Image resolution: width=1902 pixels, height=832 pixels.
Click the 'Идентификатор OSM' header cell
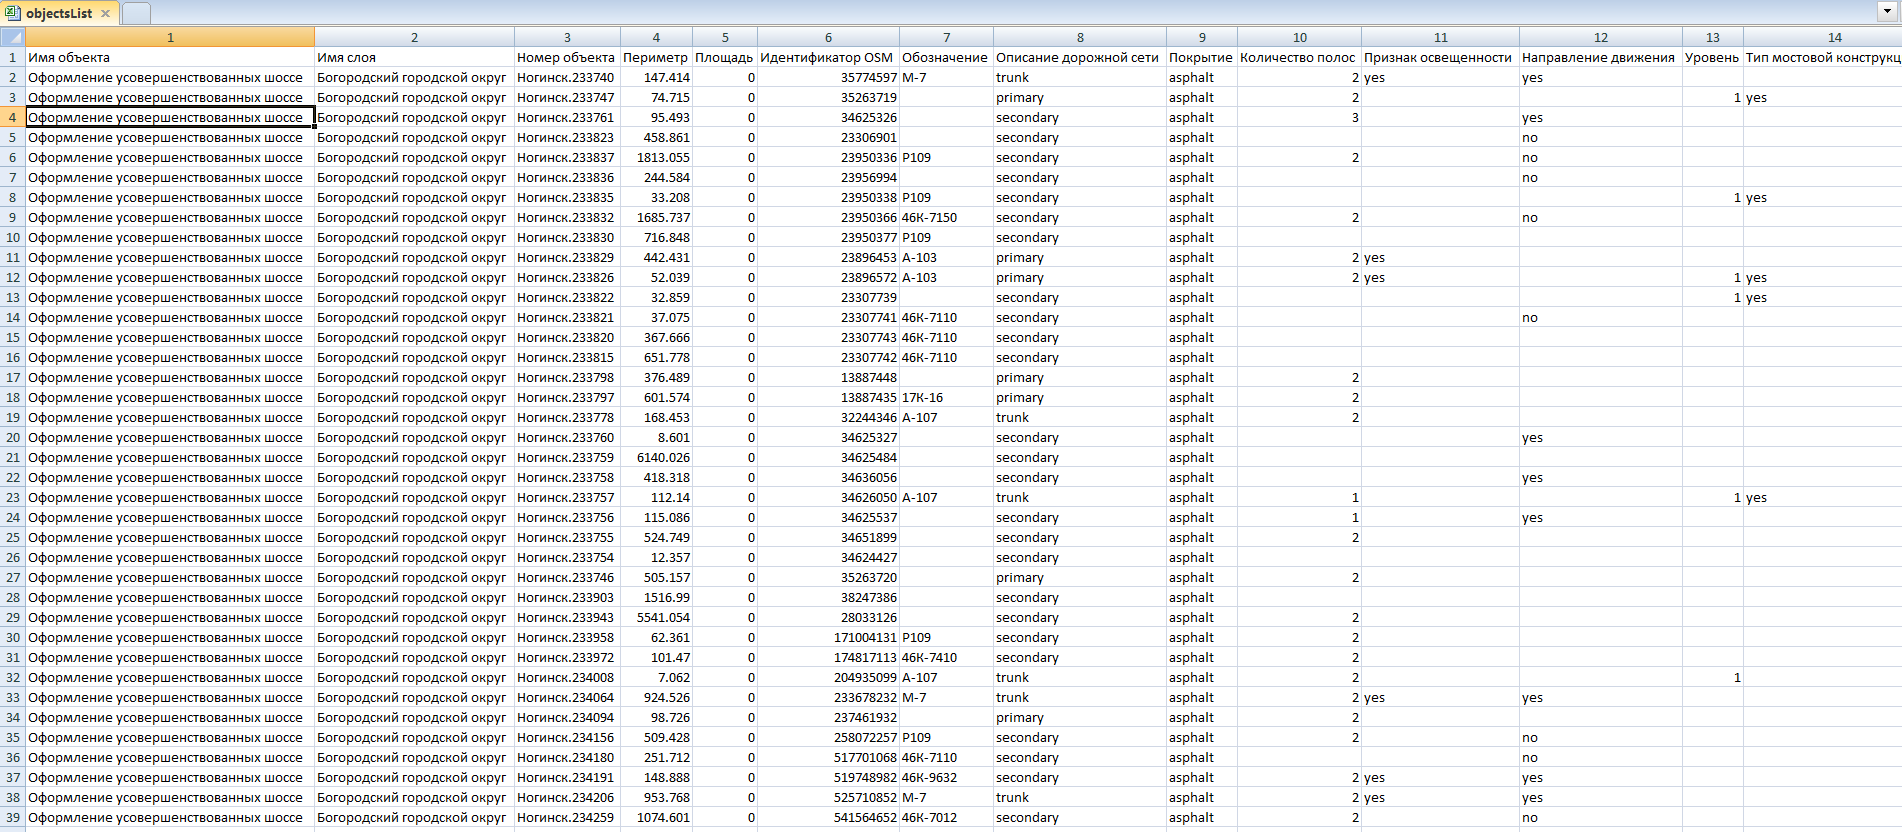click(x=828, y=57)
